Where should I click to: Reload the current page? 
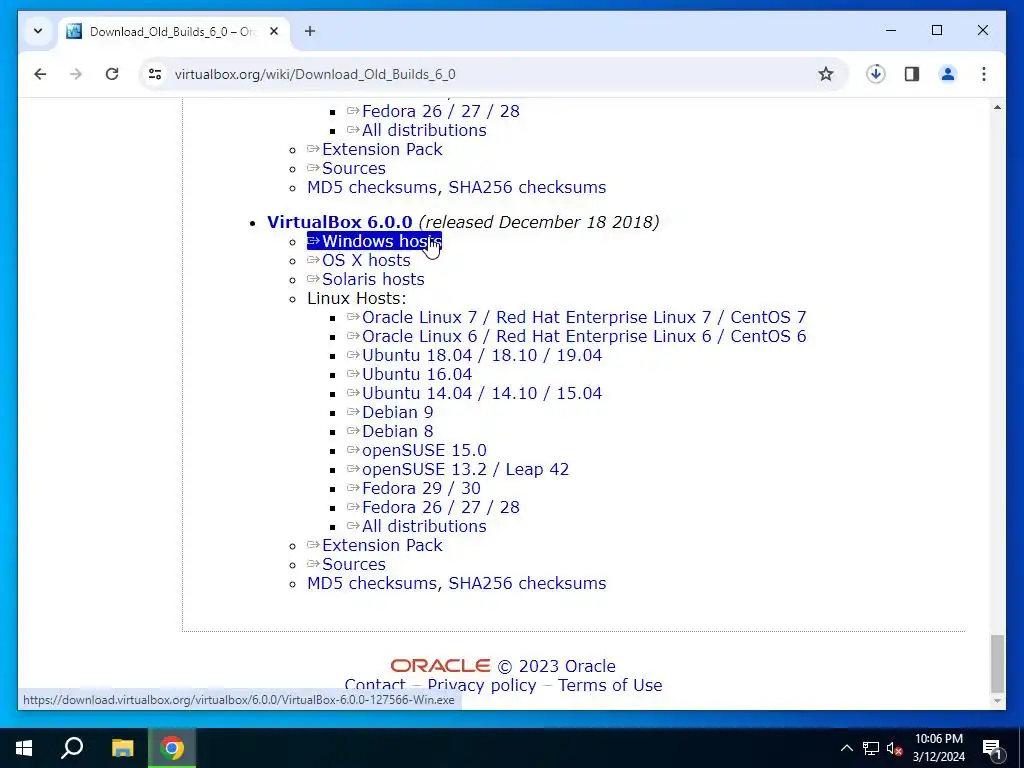click(x=112, y=74)
